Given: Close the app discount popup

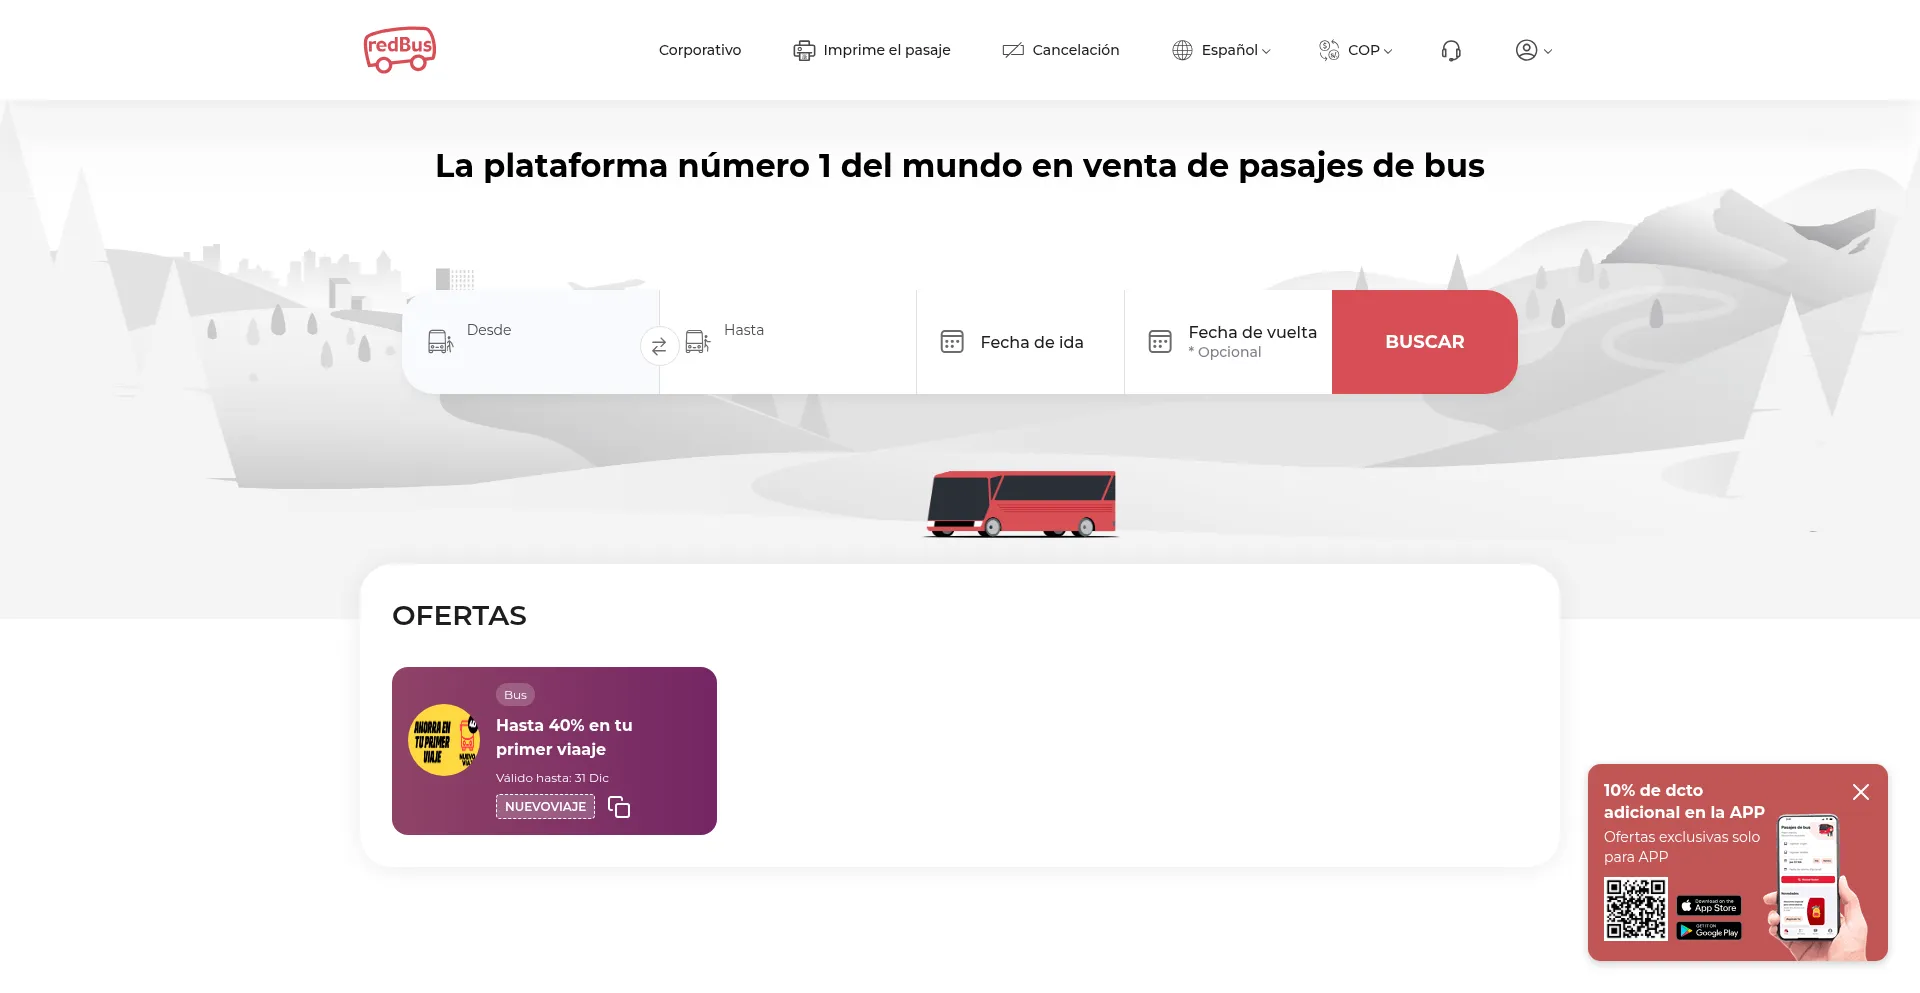Looking at the screenshot, I should (1860, 792).
